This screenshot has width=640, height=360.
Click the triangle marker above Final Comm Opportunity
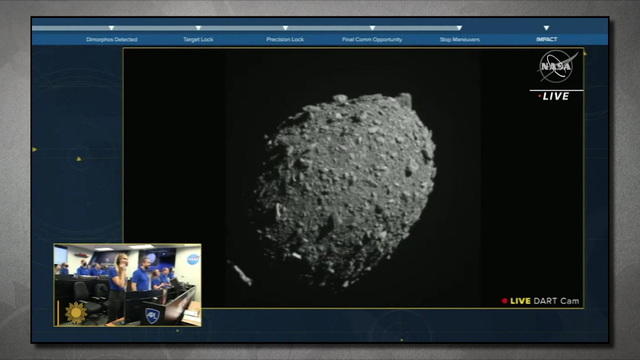372,28
